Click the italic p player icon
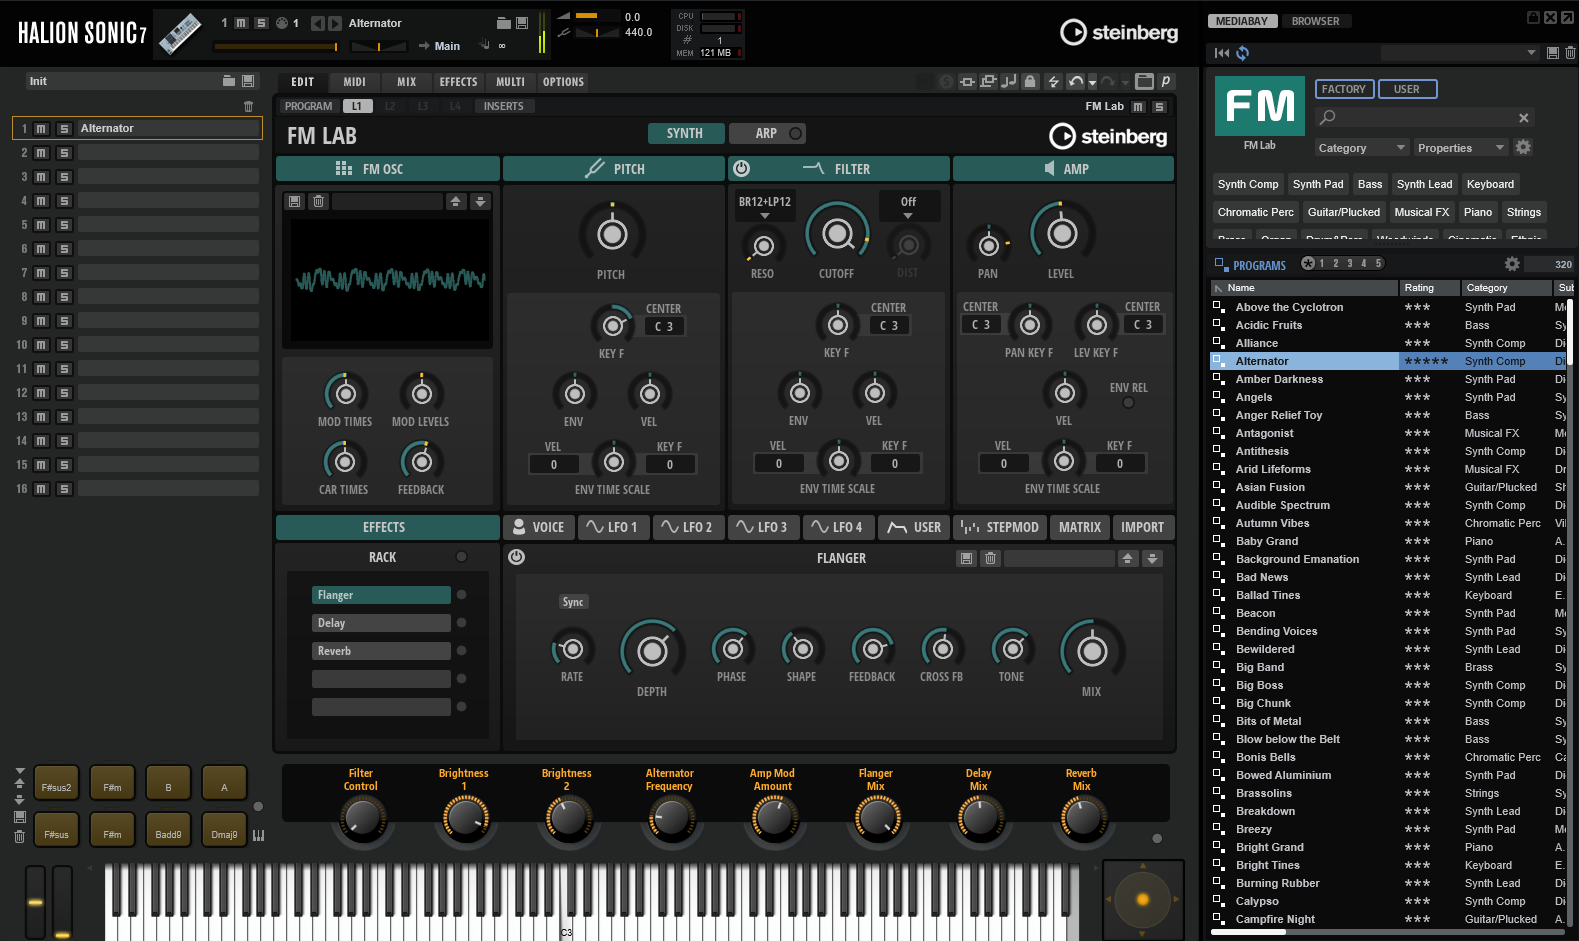Image resolution: width=1579 pixels, height=941 pixels. (x=1166, y=82)
